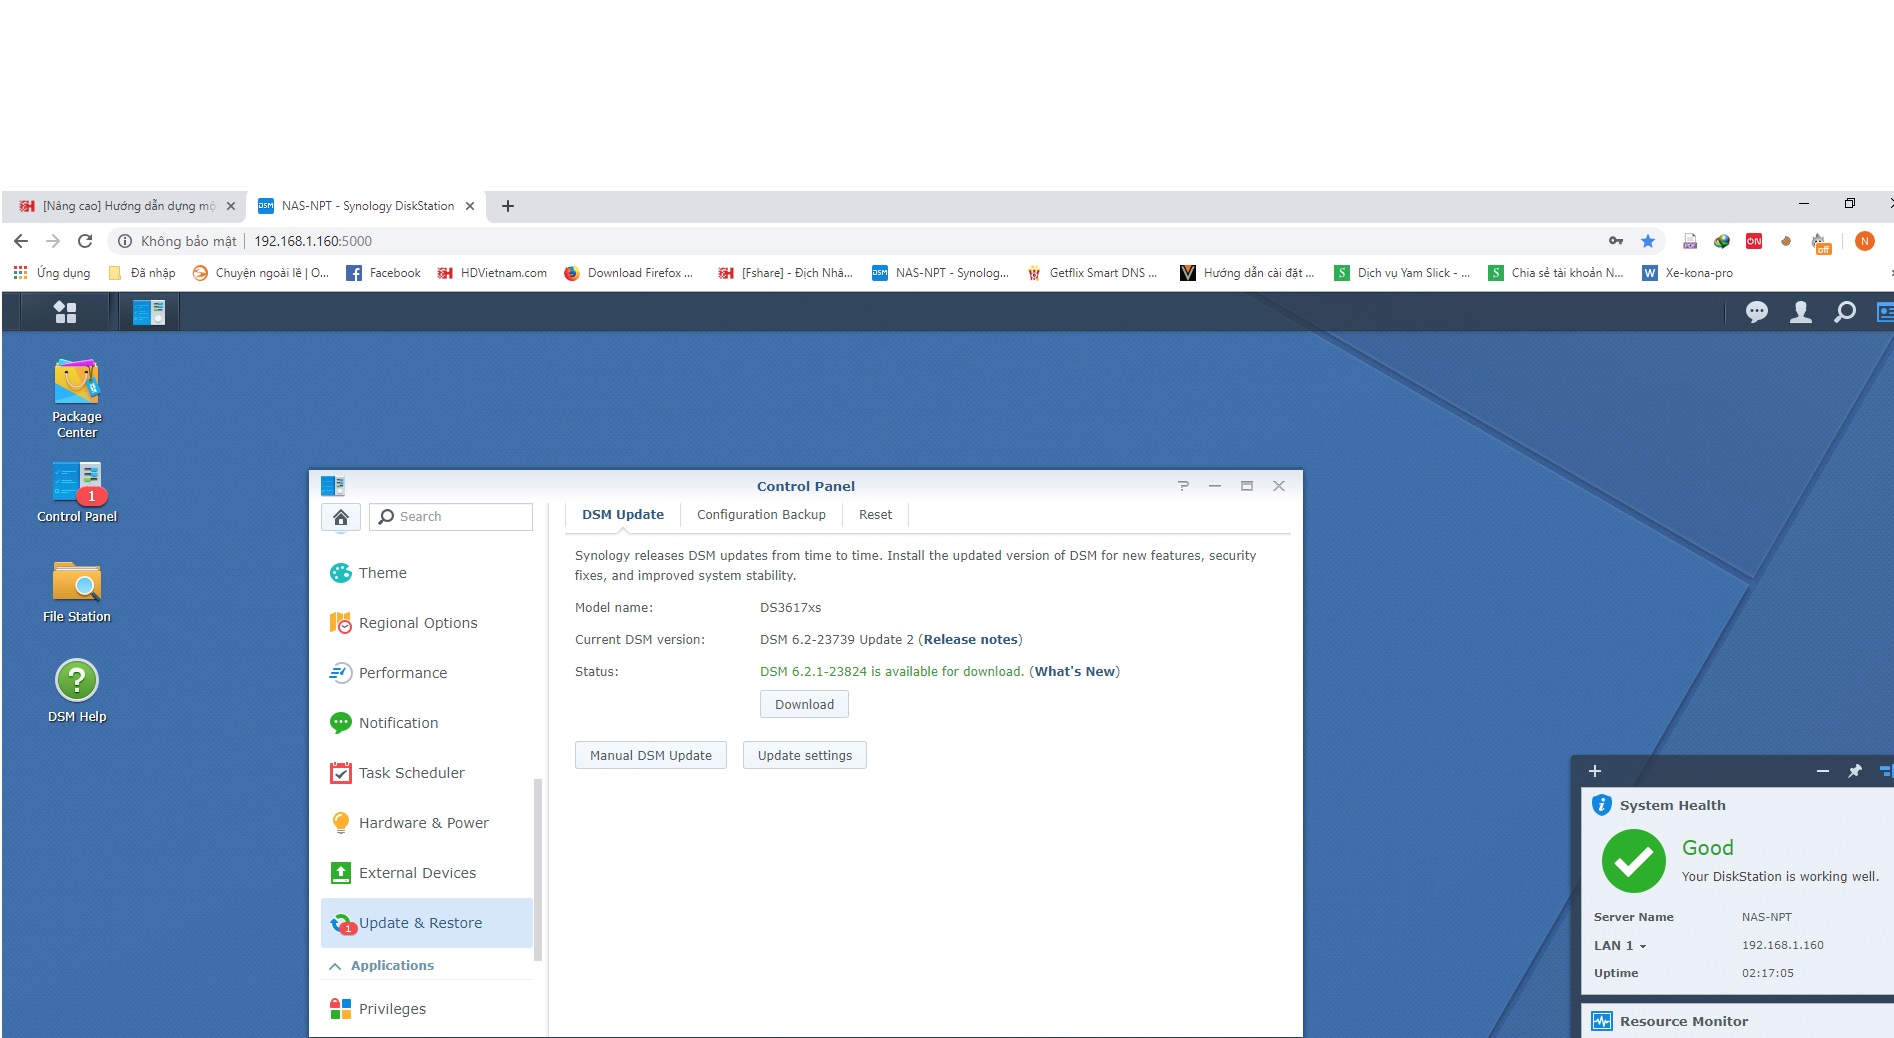Open Task Scheduler in sidebar
1894x1038 pixels.
tap(427, 773)
